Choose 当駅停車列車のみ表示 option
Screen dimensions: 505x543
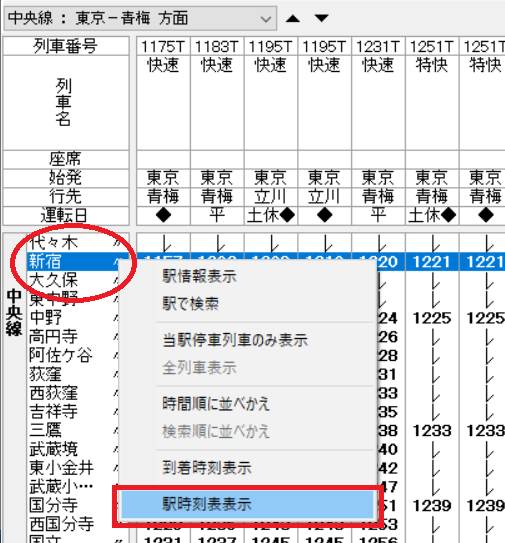pos(235,340)
